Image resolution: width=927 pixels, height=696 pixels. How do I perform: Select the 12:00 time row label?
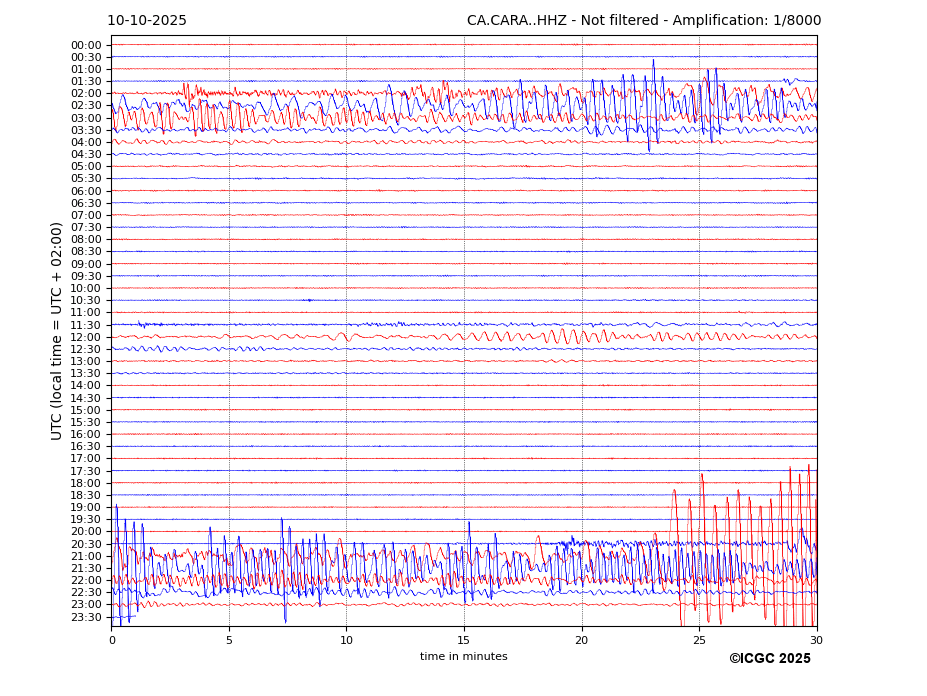[x=86, y=337]
